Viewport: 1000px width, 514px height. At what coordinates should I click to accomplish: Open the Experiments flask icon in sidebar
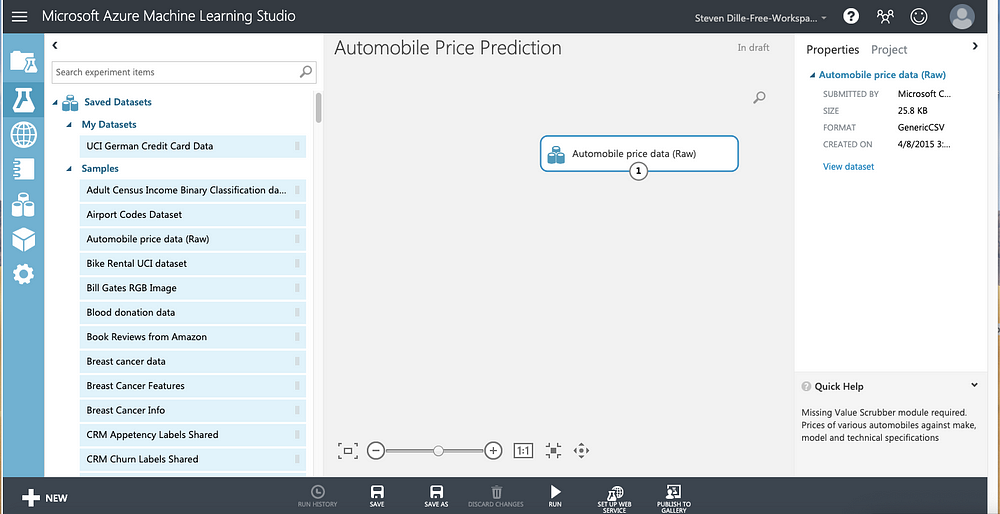click(x=24, y=99)
